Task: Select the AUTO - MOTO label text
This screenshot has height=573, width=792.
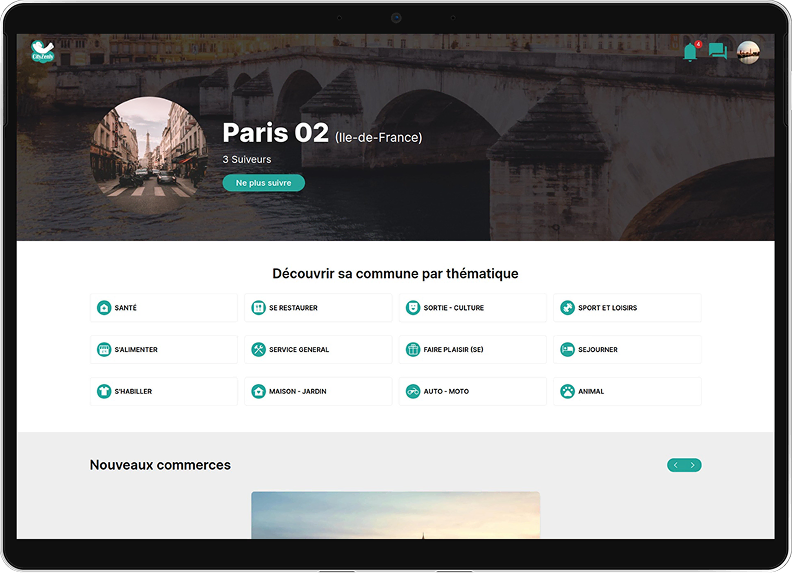Action: [x=447, y=392]
